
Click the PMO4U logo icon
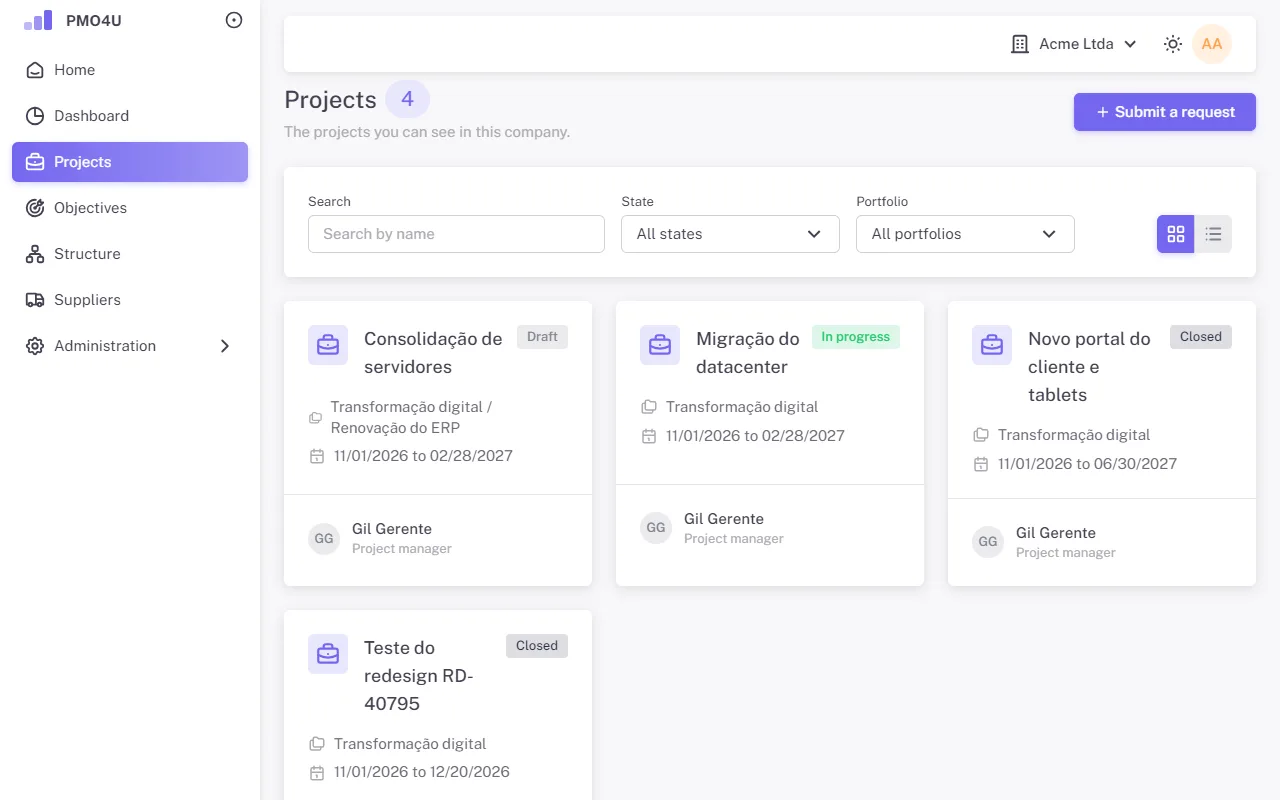38,20
